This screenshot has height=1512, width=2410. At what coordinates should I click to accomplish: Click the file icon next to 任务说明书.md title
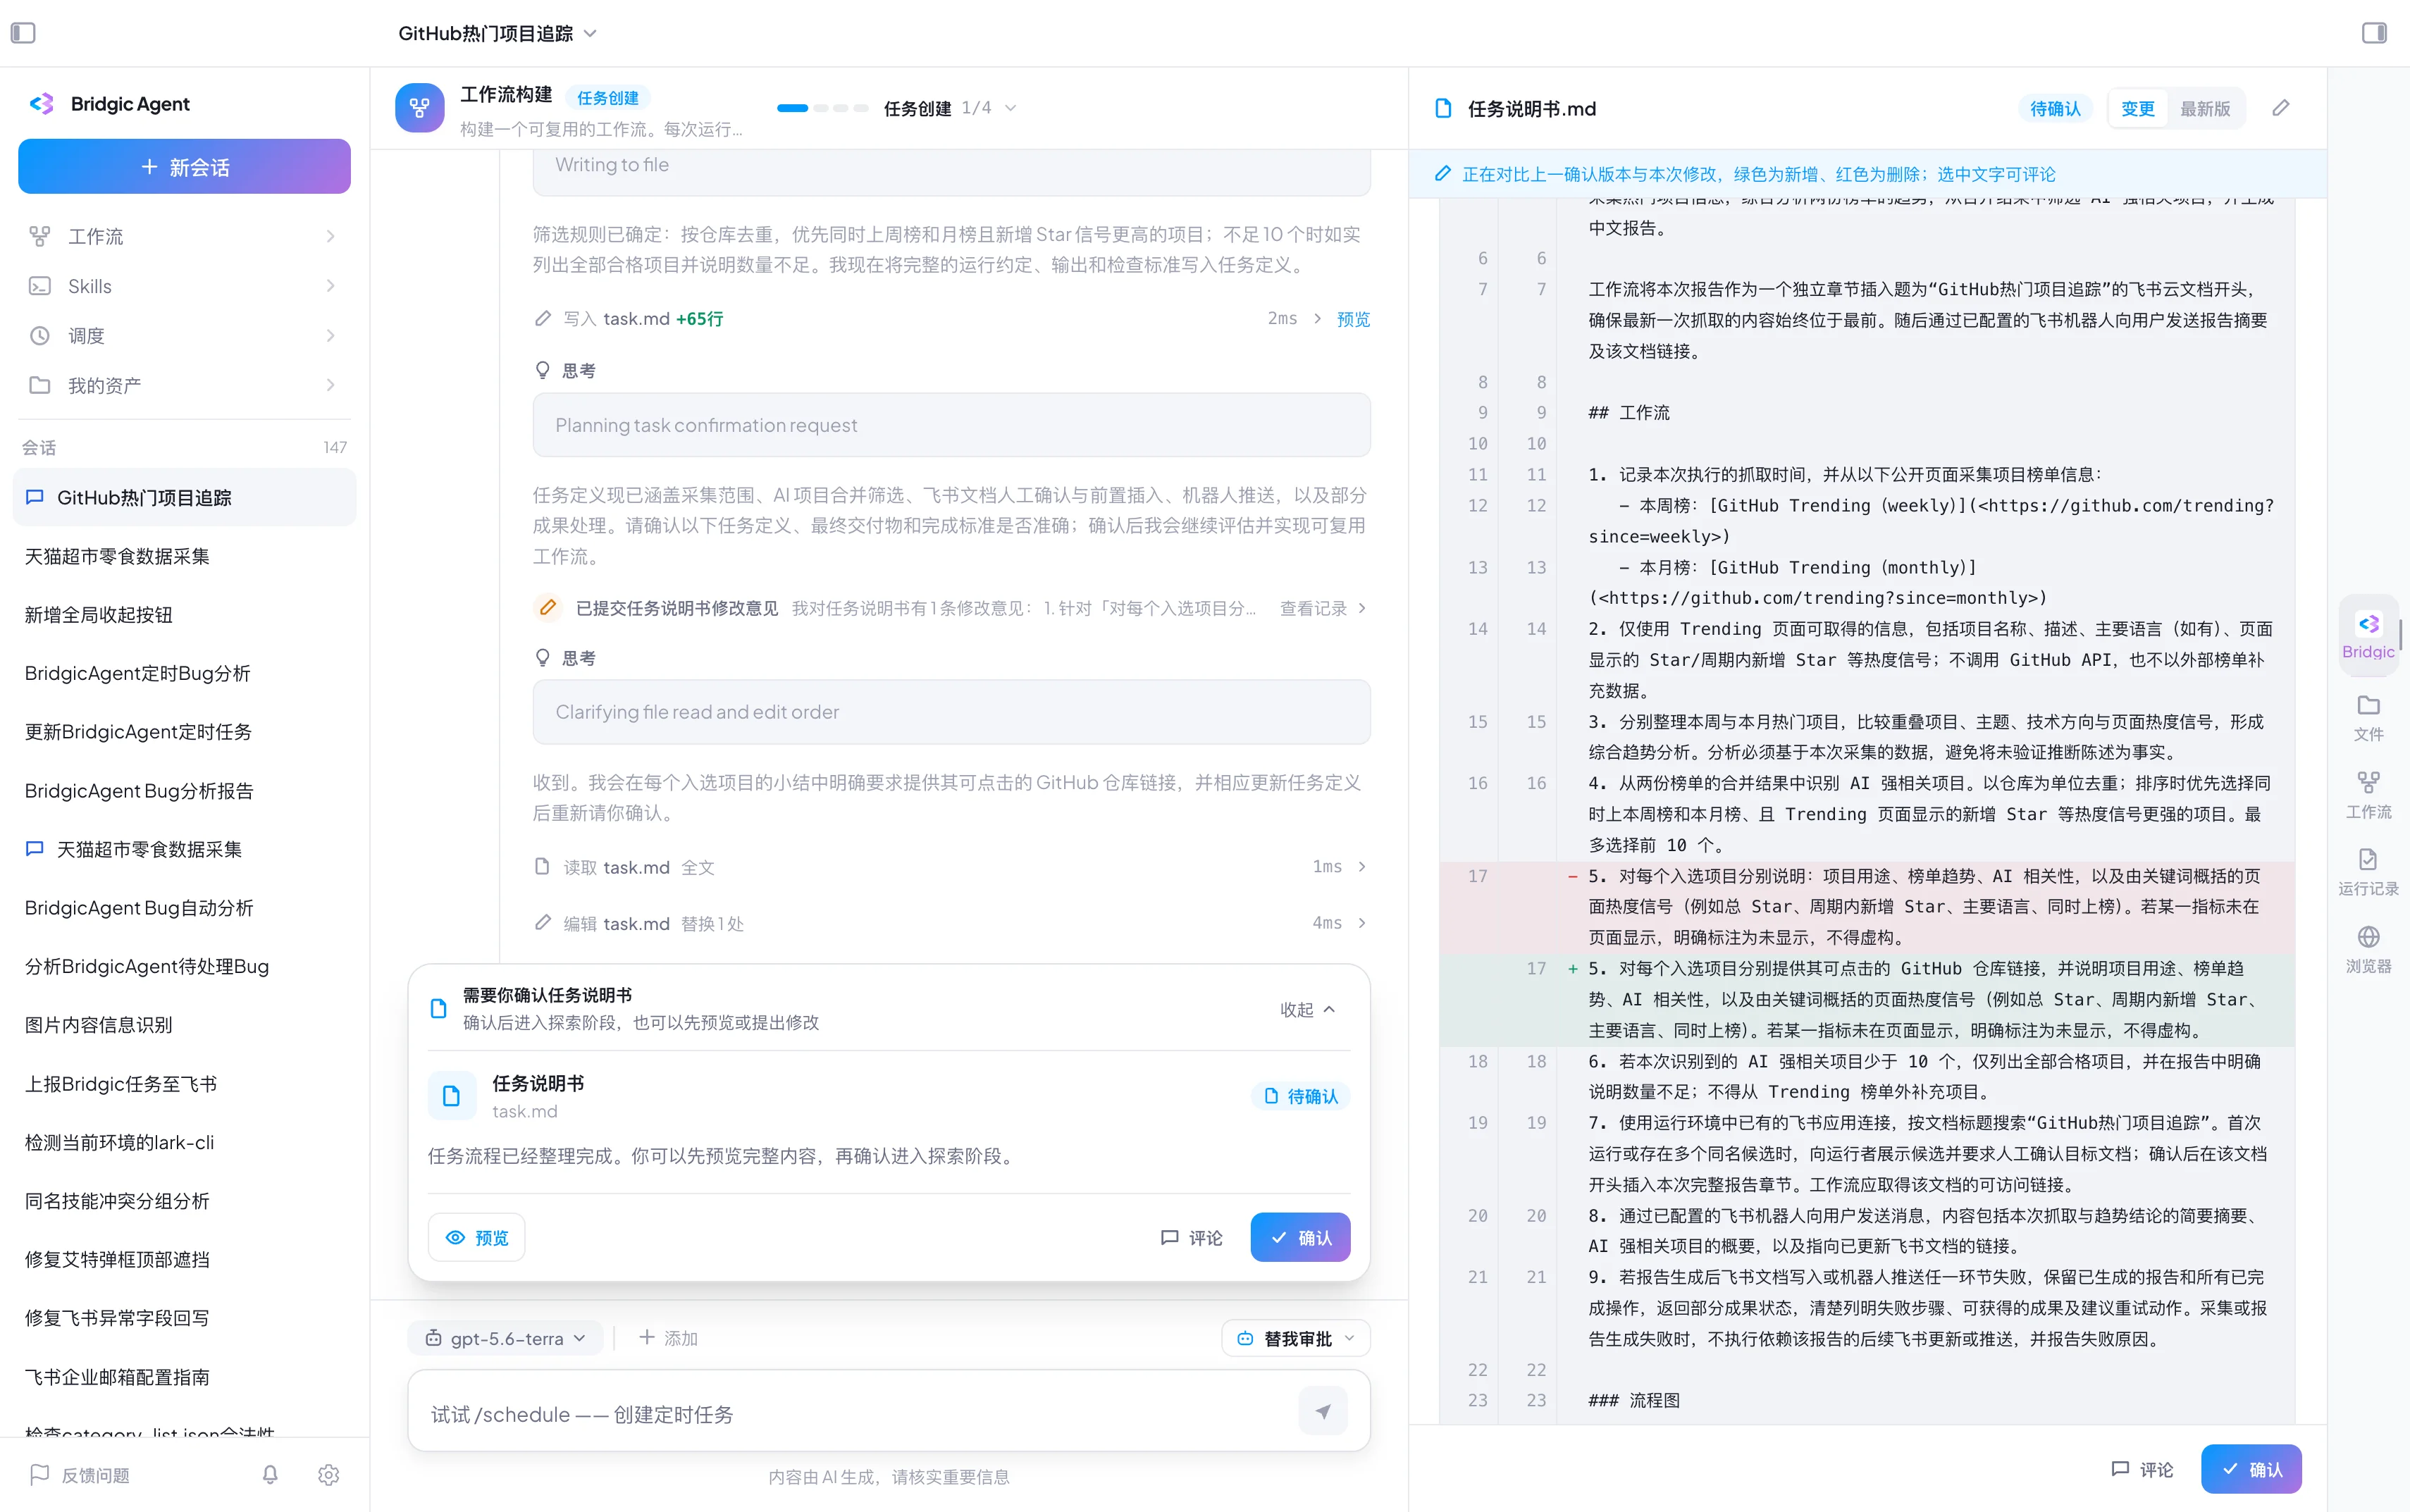click(x=1443, y=108)
